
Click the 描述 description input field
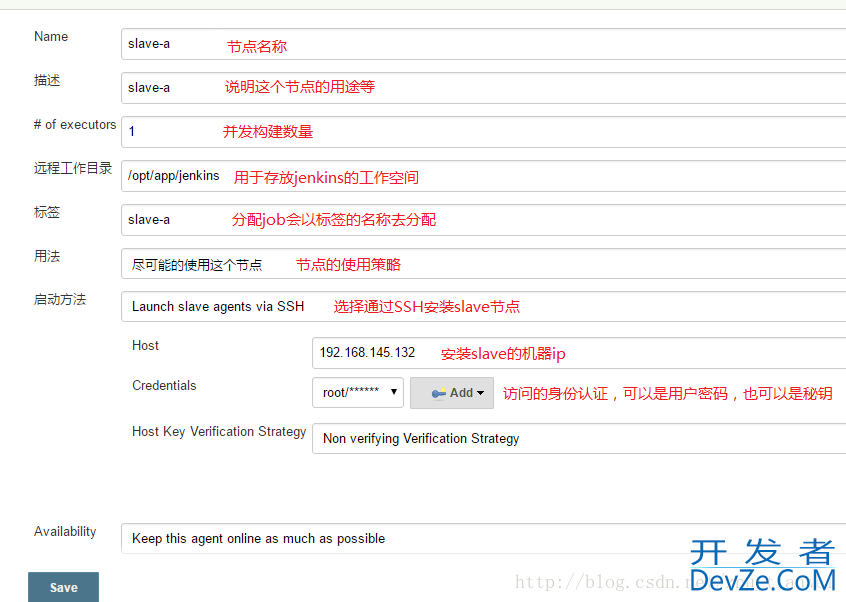click(x=483, y=88)
